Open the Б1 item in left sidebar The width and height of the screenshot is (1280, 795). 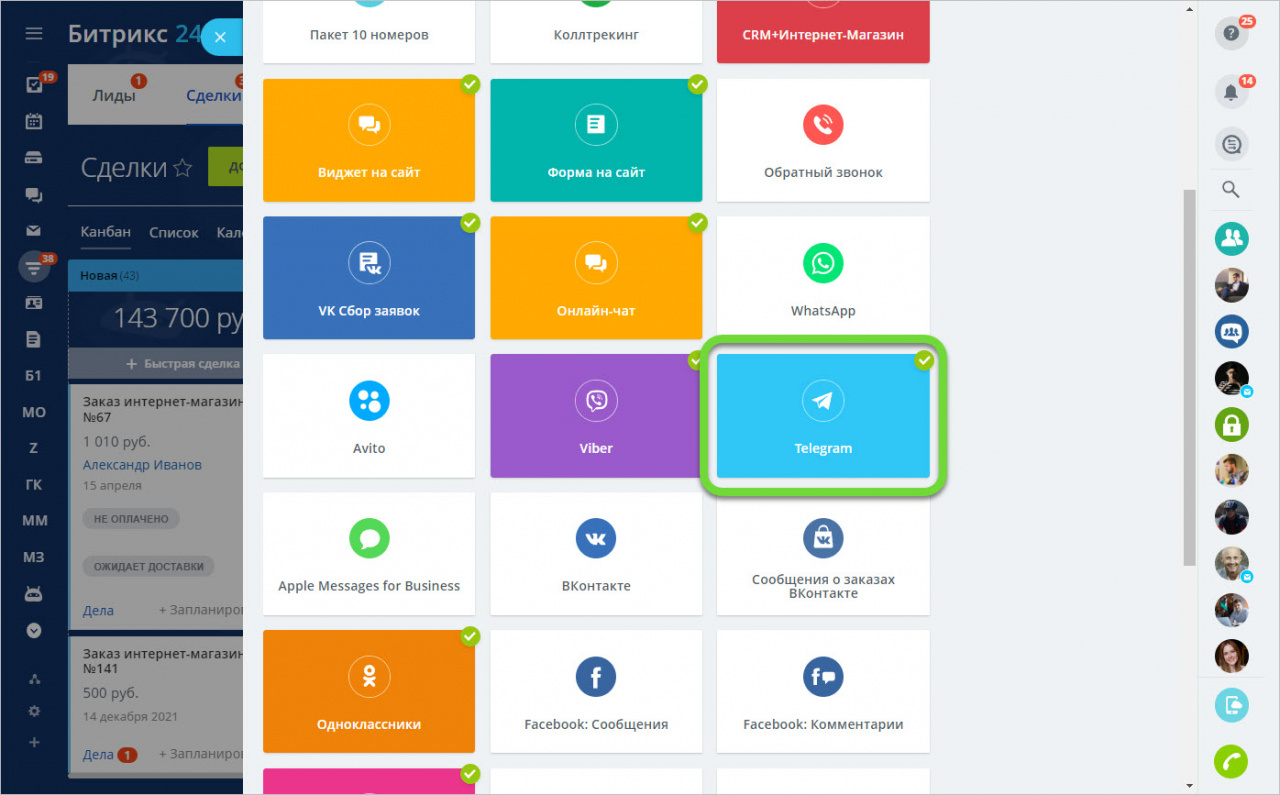(34, 375)
